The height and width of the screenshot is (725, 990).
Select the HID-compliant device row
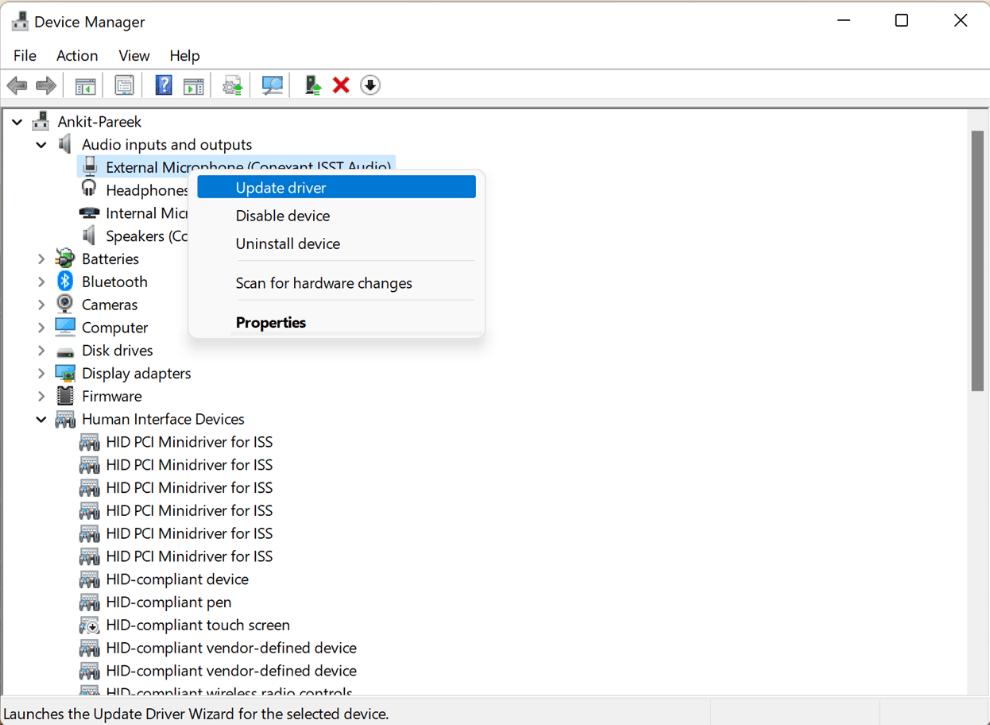click(x=177, y=579)
